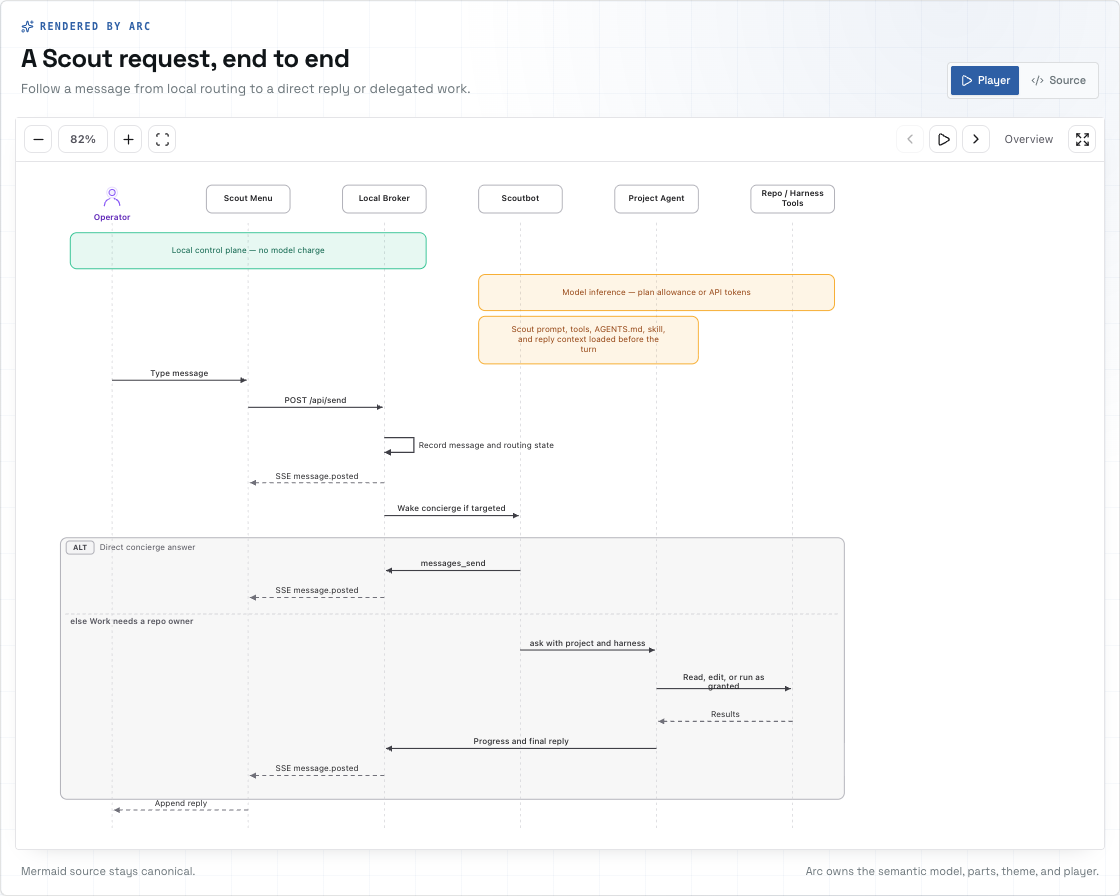Click the 'Scout prompt, tools, AGENTS.md' note
This screenshot has height=896, width=1120.
click(588, 339)
